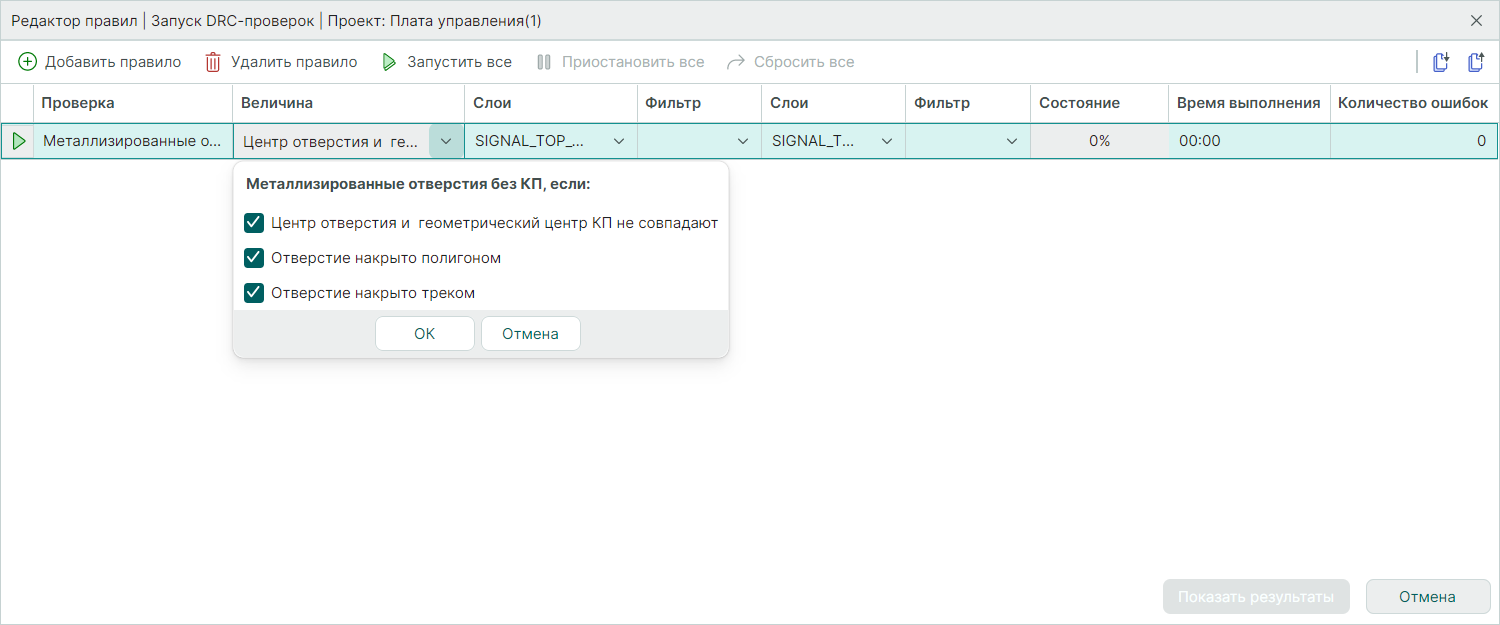This screenshot has height=625, width=1500.
Task: Open the second Слои dropdown
Action: click(x=886, y=141)
